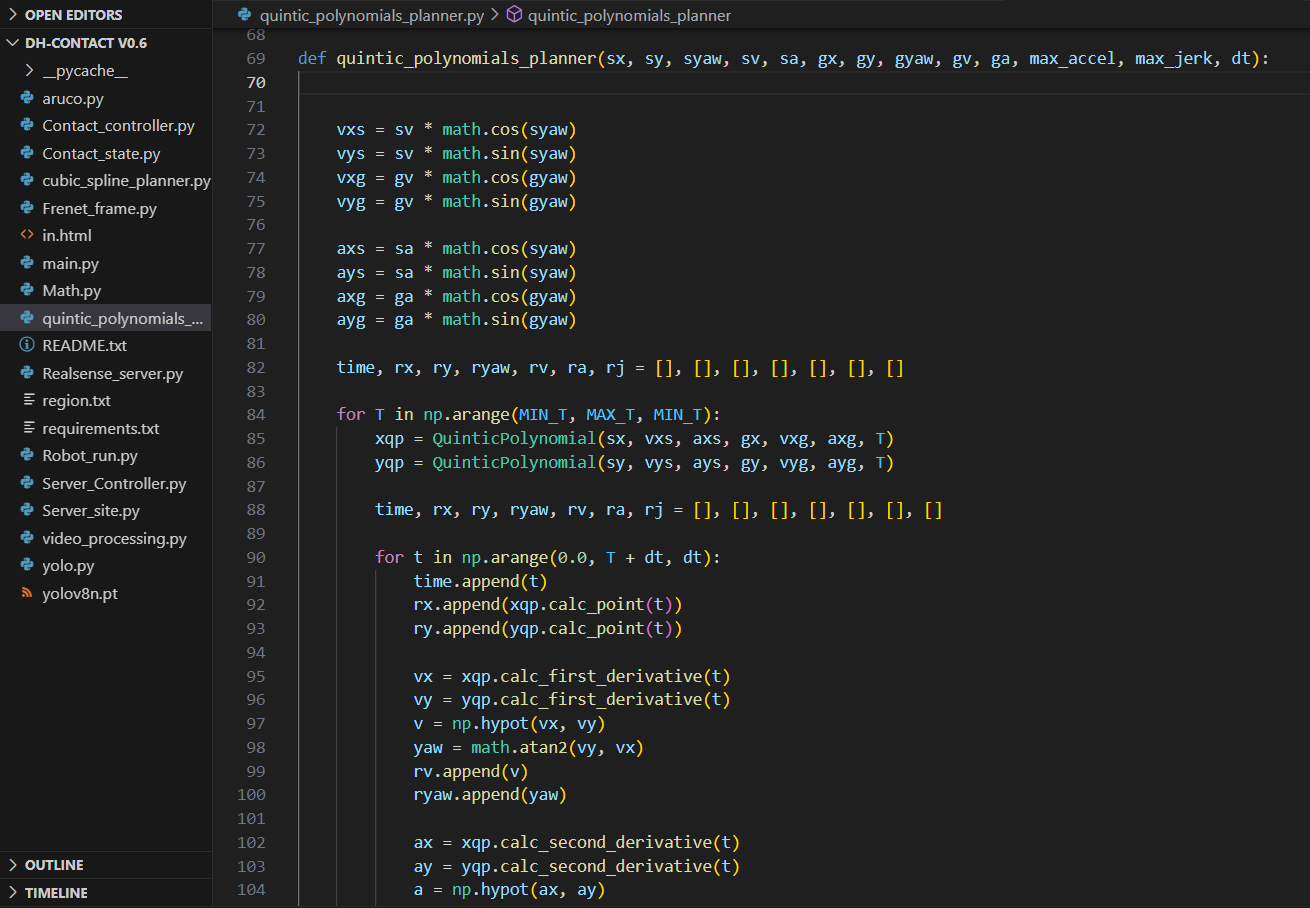Click the HTML icon next to in.html
1310x908 pixels.
[x=27, y=236]
